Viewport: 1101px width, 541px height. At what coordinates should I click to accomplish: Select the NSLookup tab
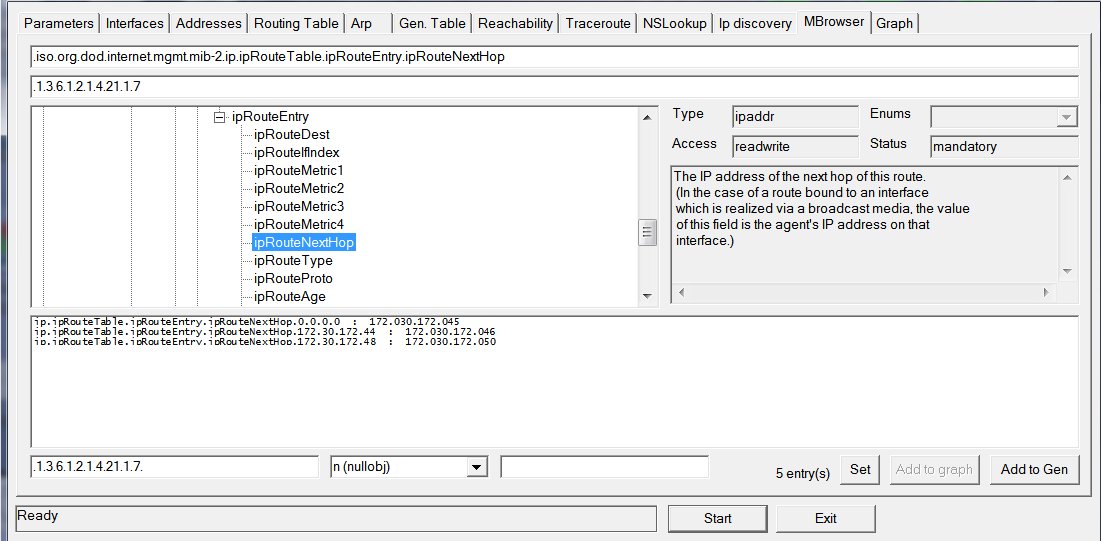(674, 23)
